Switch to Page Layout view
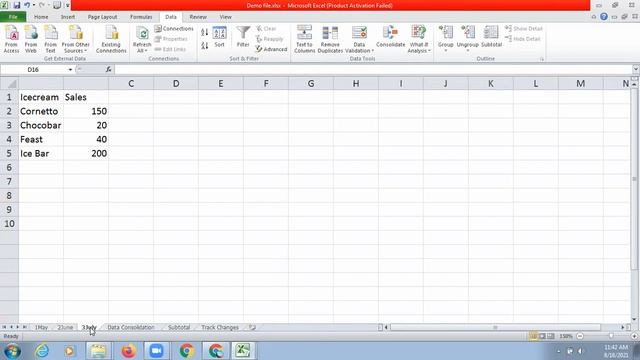640x360 pixels. 542,336
